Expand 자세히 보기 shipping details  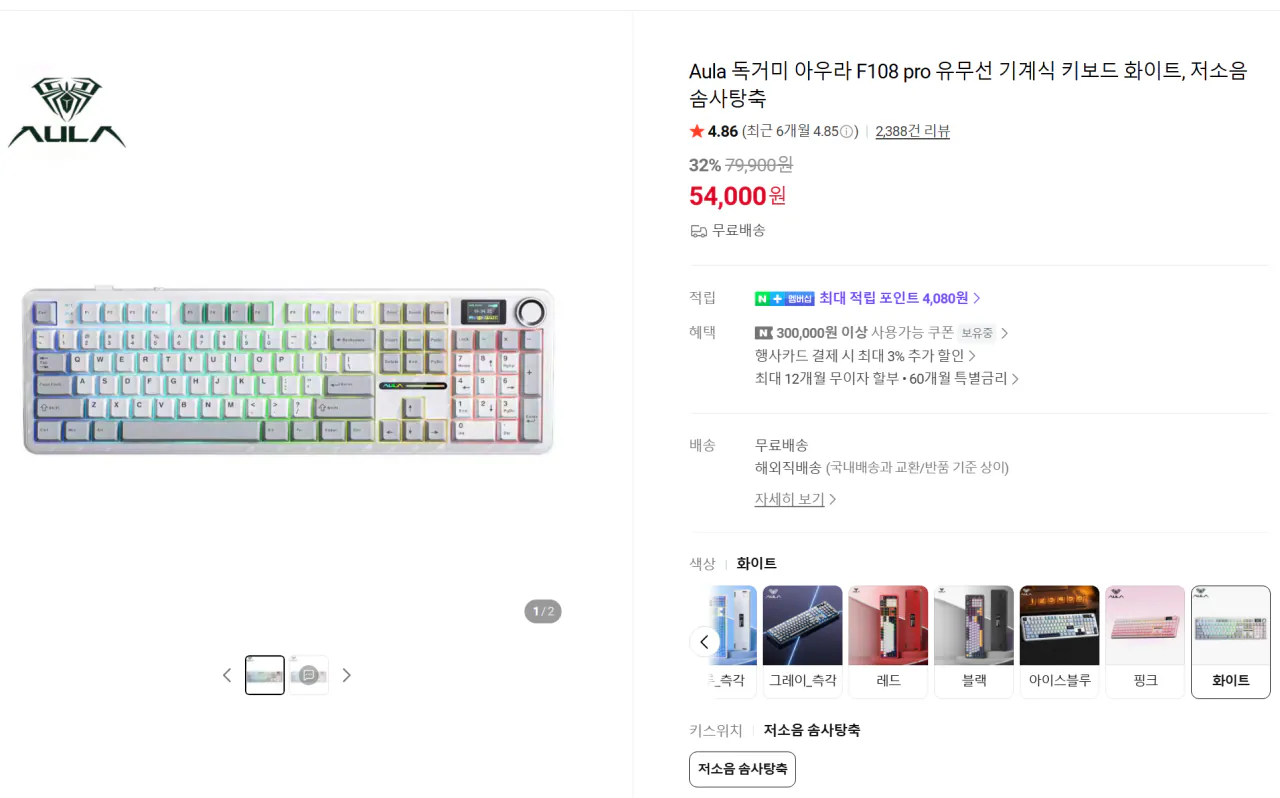(787, 498)
